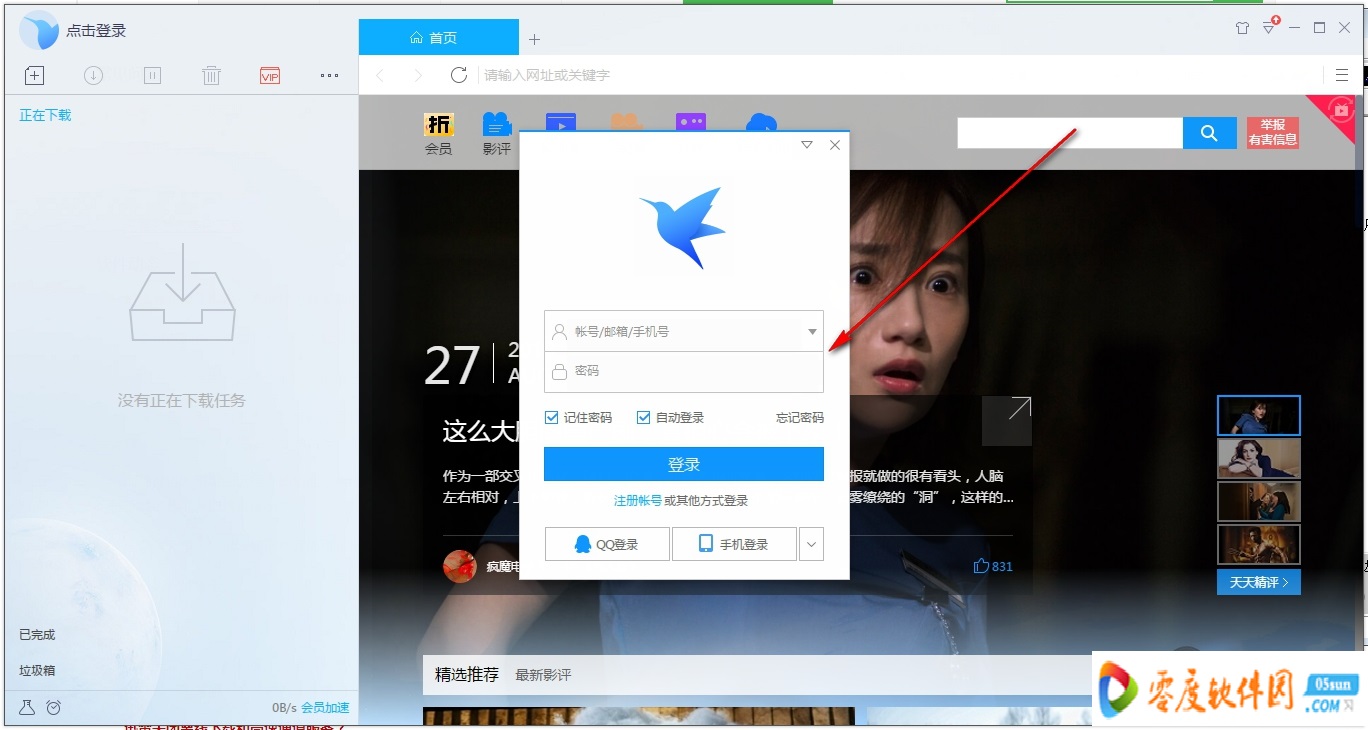Click the 手机登录 button
Image resolution: width=1368 pixels, height=730 pixels.
734,544
